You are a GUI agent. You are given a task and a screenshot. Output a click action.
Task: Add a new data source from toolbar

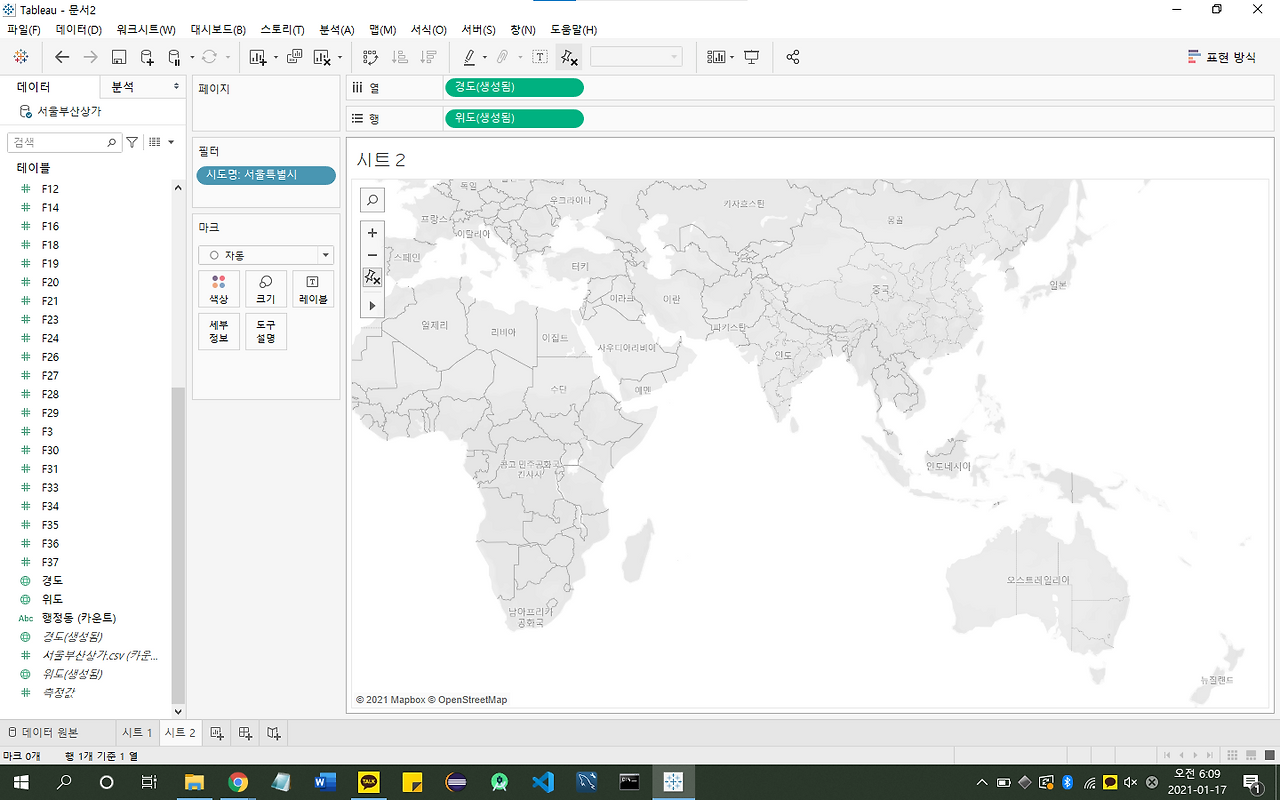coord(147,57)
